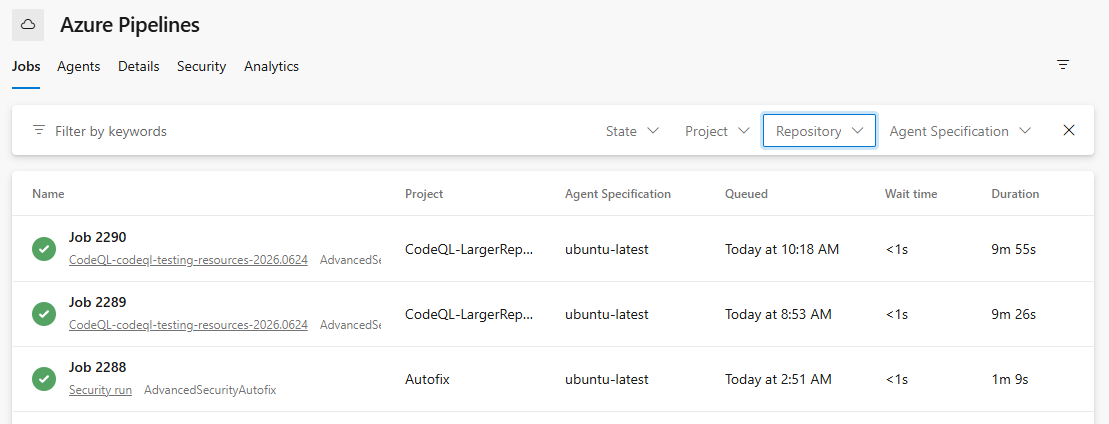Click Job 2290's CodeQL-LargerRep project cell
1109x424 pixels.
coord(468,248)
